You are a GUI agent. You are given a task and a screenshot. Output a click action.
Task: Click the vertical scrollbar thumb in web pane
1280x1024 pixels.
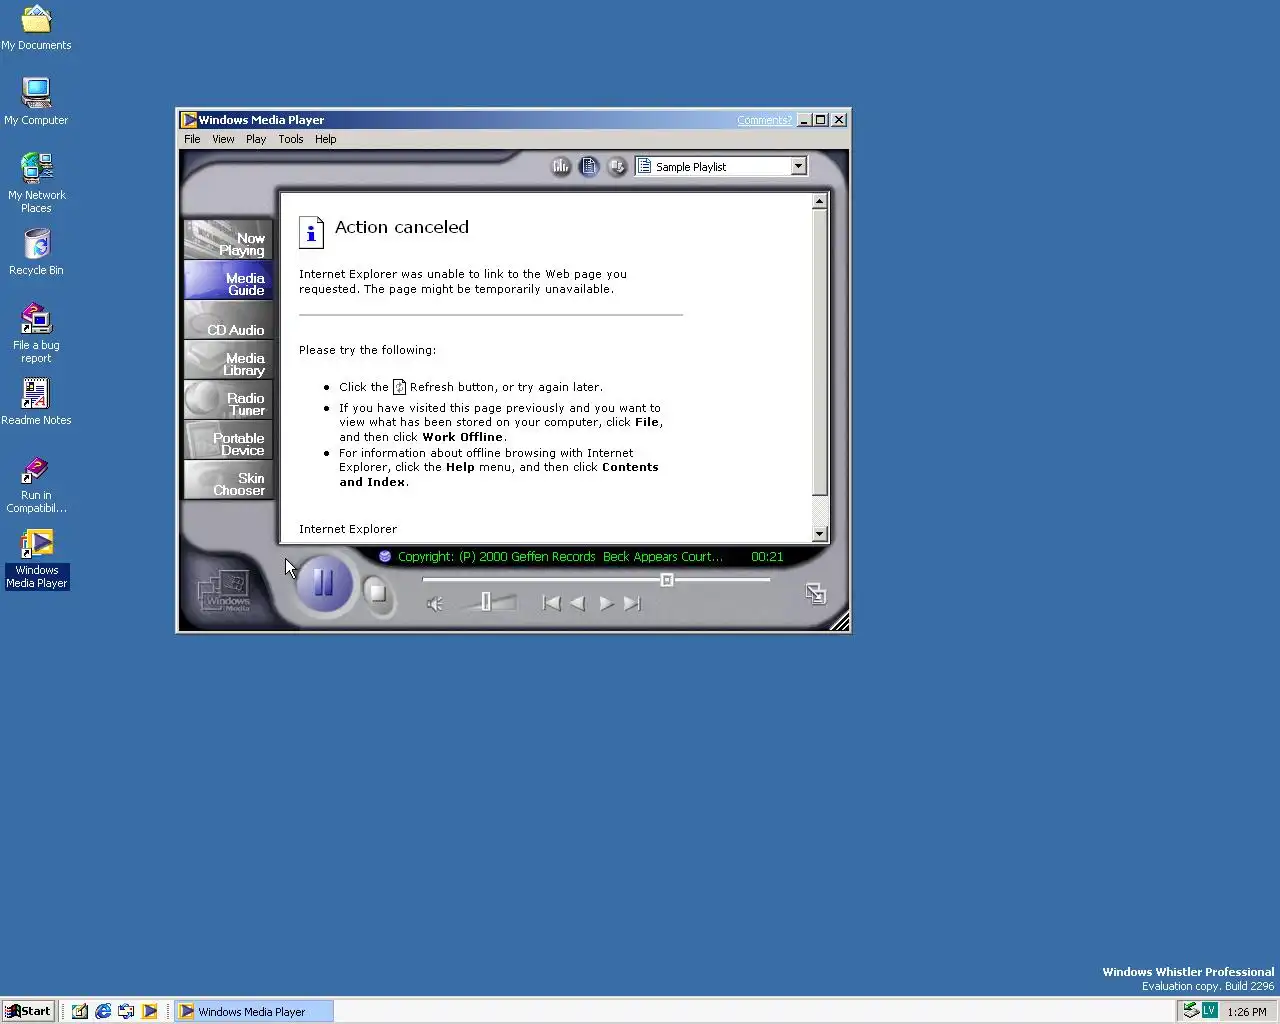(x=820, y=352)
